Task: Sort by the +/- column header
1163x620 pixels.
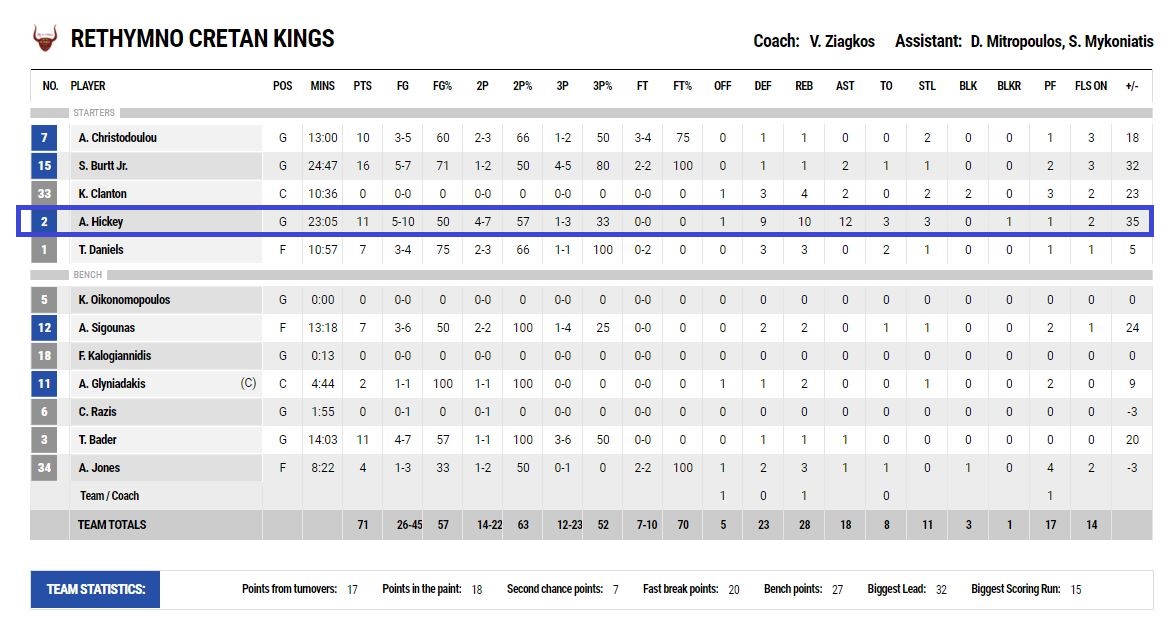Action: [x=1132, y=86]
